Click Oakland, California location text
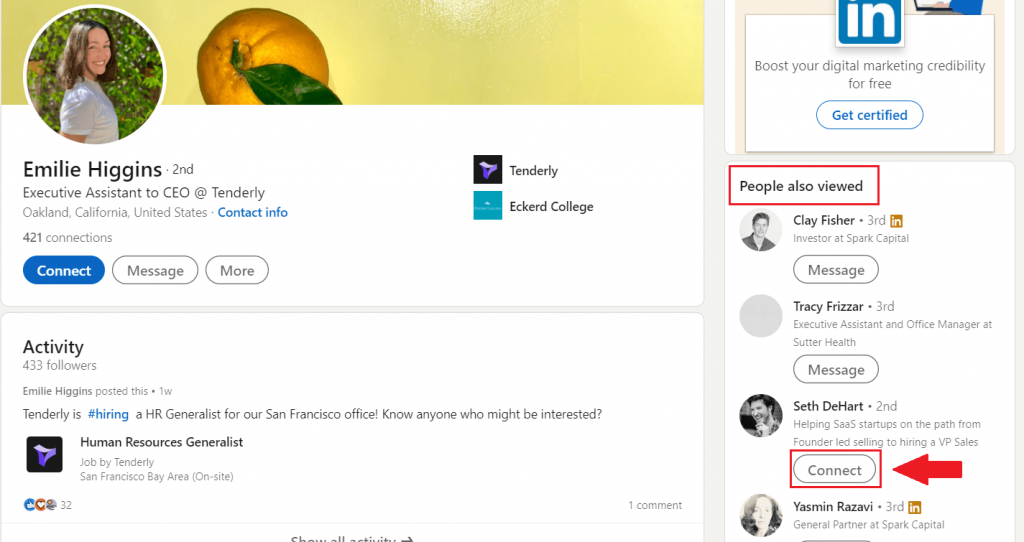Screen dimensions: 1024x542 tap(115, 212)
